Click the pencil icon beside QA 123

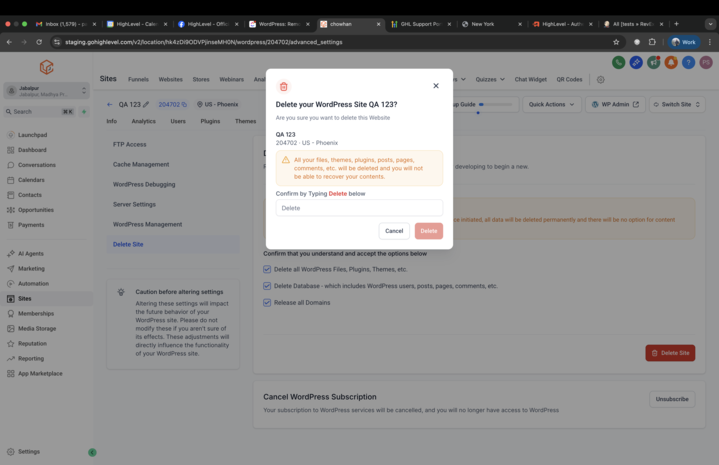146,105
